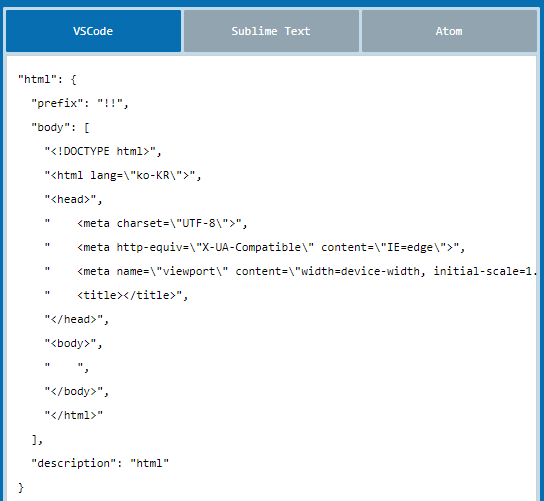
Task: Click the opening <head> string line
Action: 73,199
